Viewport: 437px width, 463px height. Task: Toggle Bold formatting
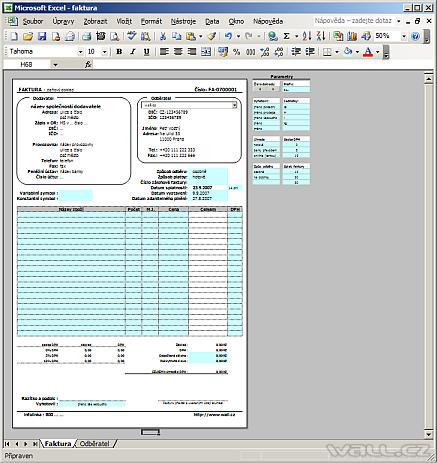tap(119, 52)
